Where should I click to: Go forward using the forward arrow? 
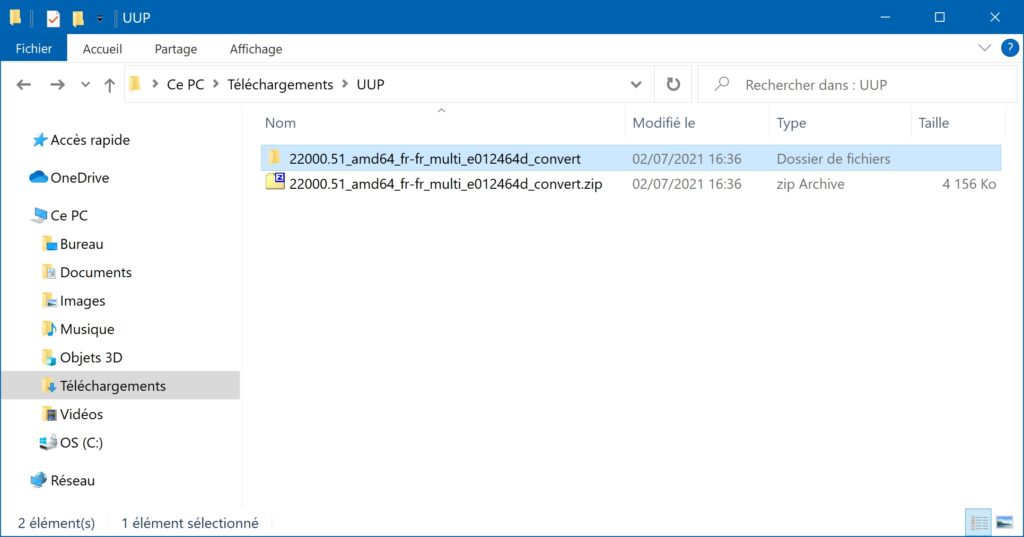pos(57,84)
